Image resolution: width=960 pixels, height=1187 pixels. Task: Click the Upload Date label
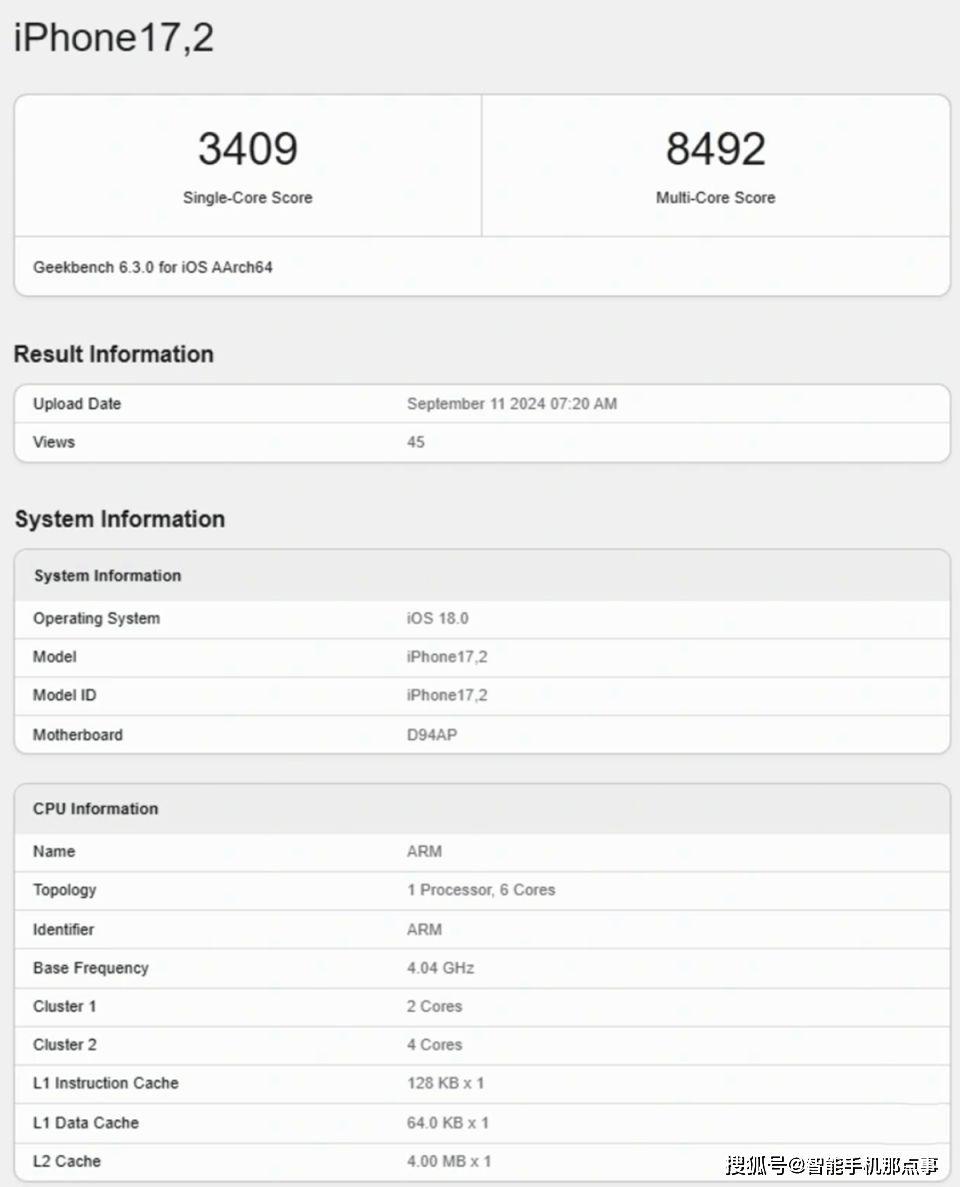tap(77, 403)
